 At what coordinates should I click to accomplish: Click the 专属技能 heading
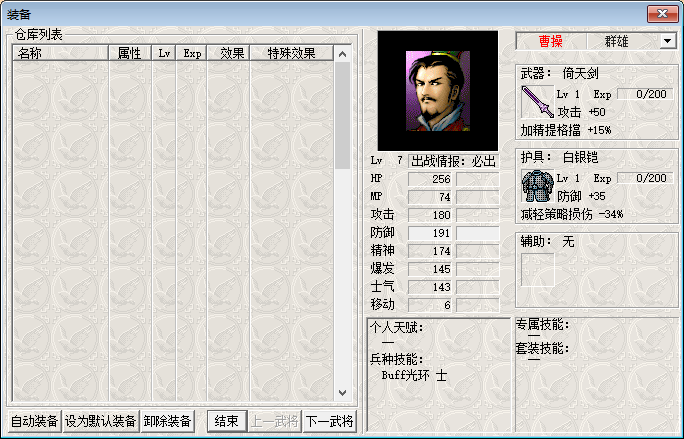(x=542, y=324)
